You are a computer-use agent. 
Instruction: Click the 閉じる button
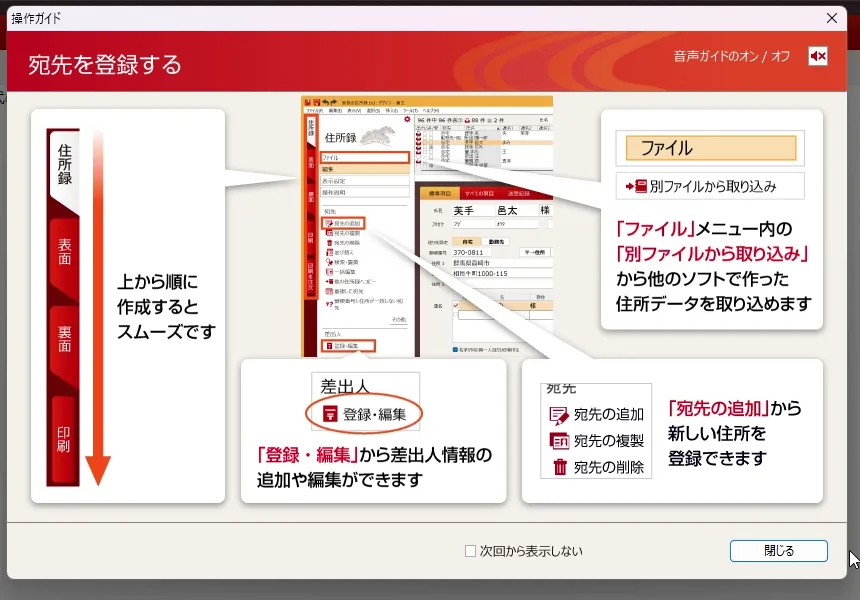pos(778,551)
